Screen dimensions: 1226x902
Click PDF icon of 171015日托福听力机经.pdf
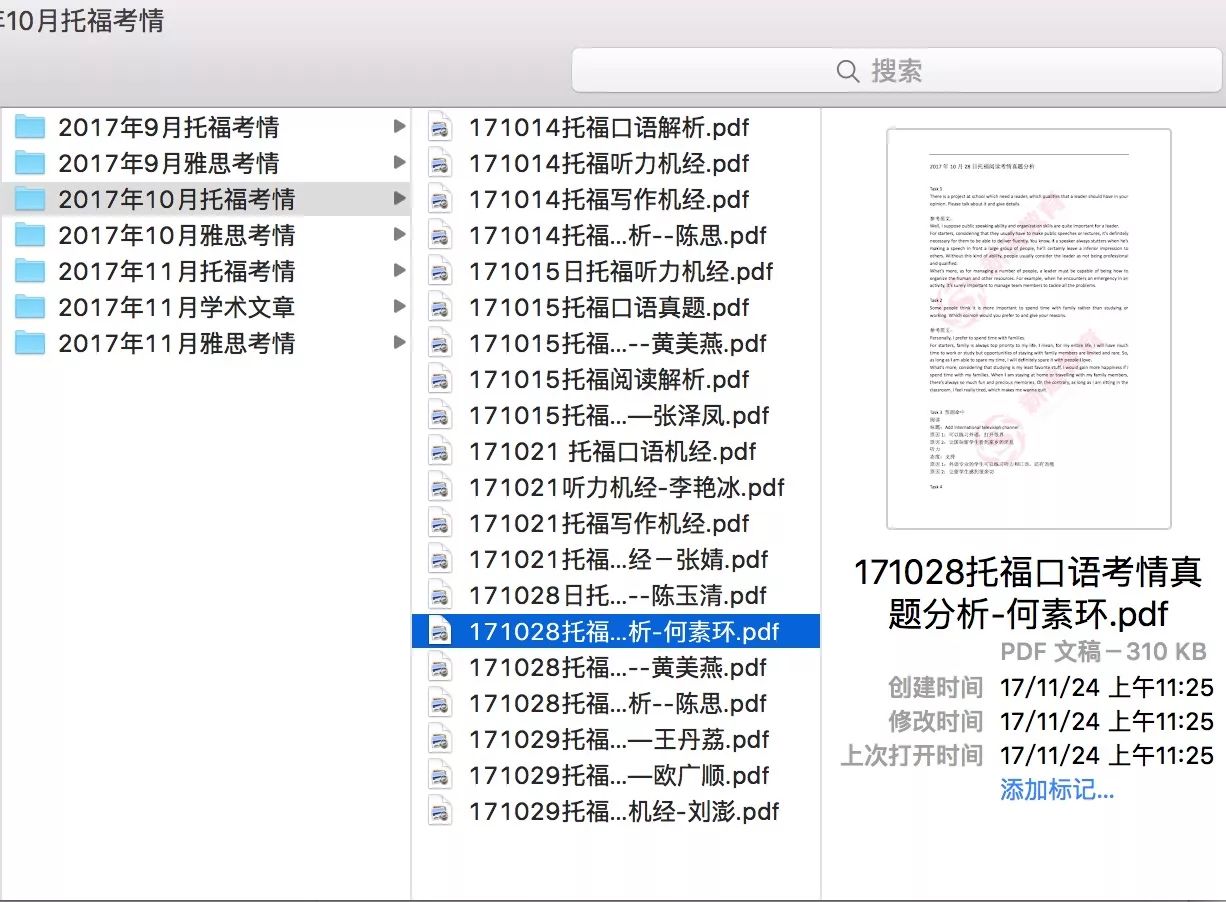click(x=440, y=271)
